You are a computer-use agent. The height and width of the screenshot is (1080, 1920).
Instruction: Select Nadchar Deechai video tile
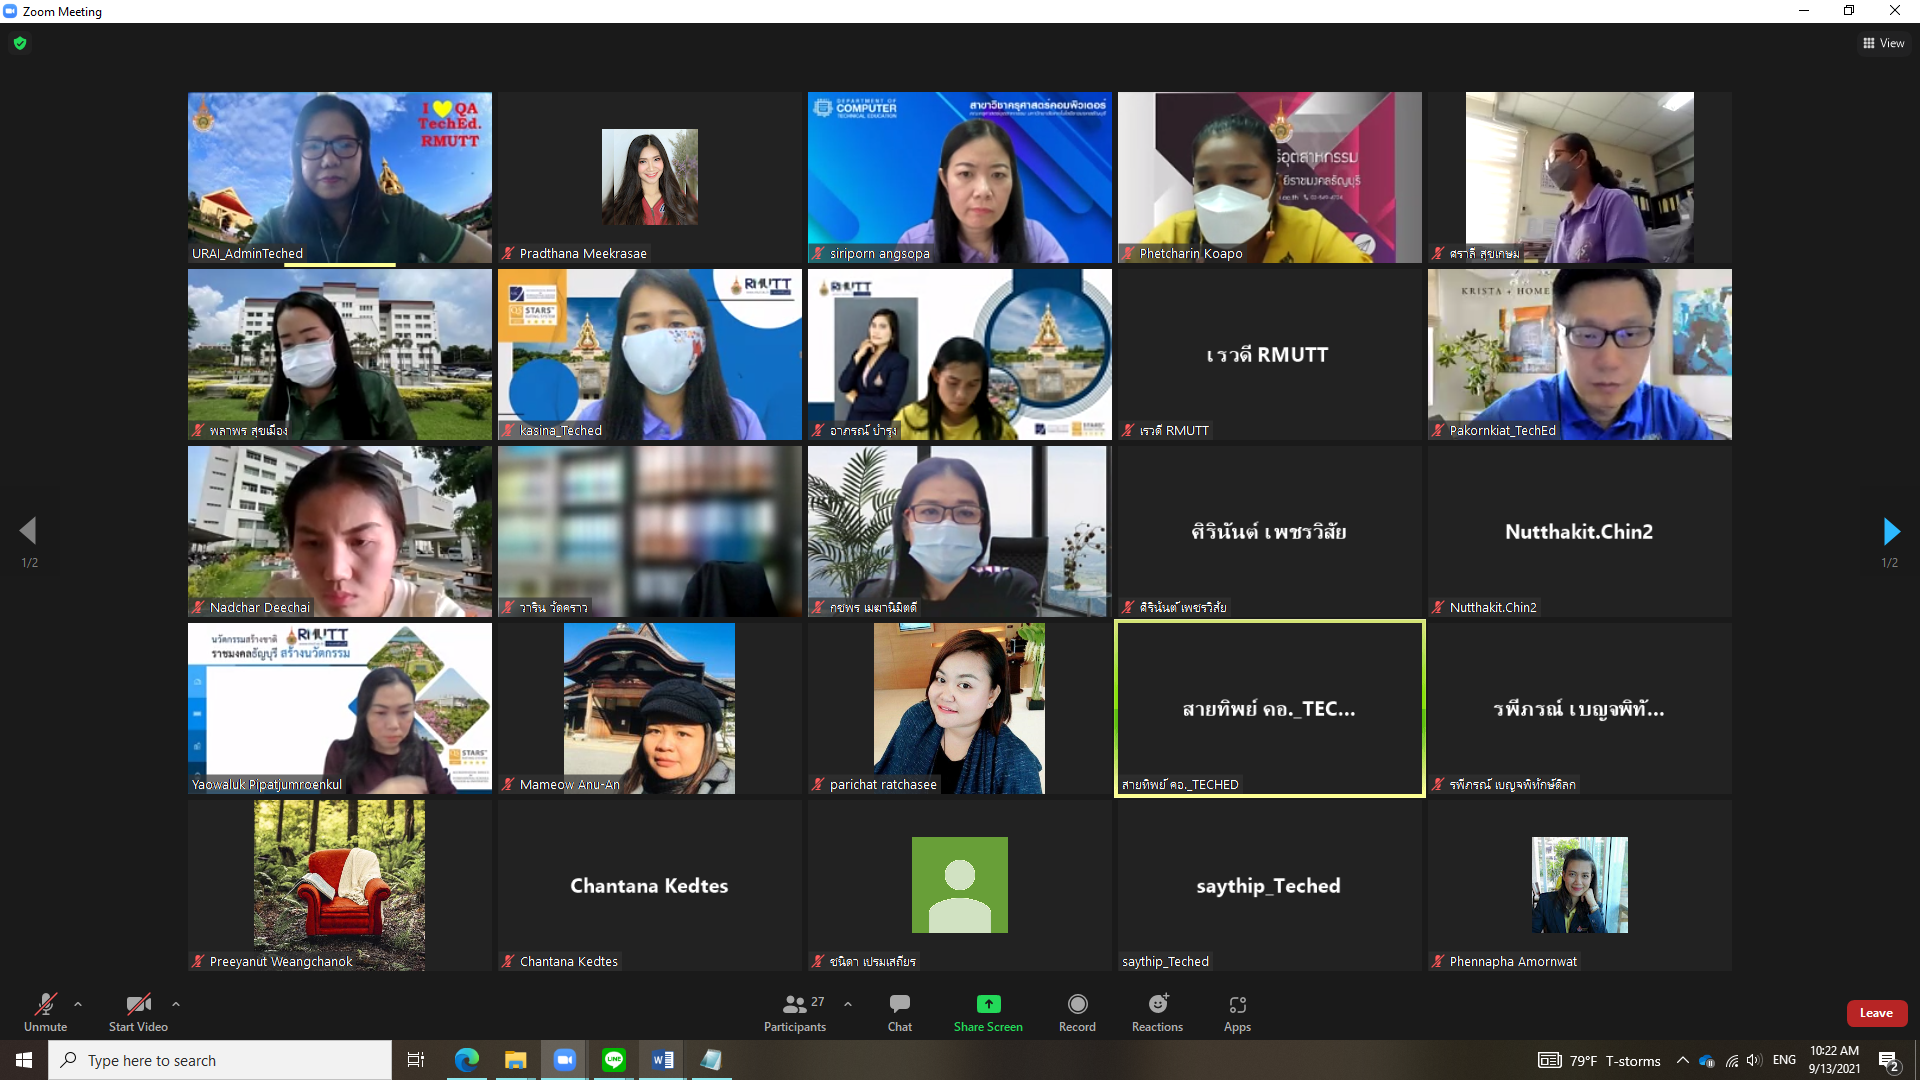click(340, 531)
